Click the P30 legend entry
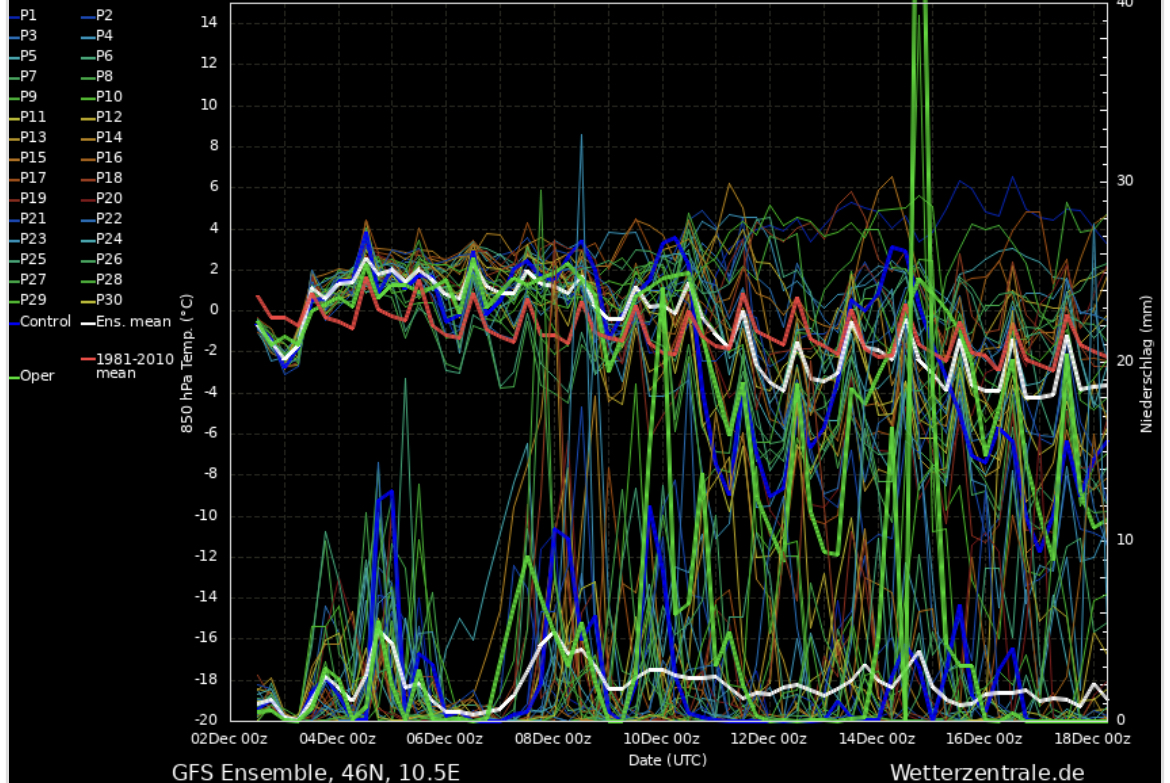 tap(108, 300)
